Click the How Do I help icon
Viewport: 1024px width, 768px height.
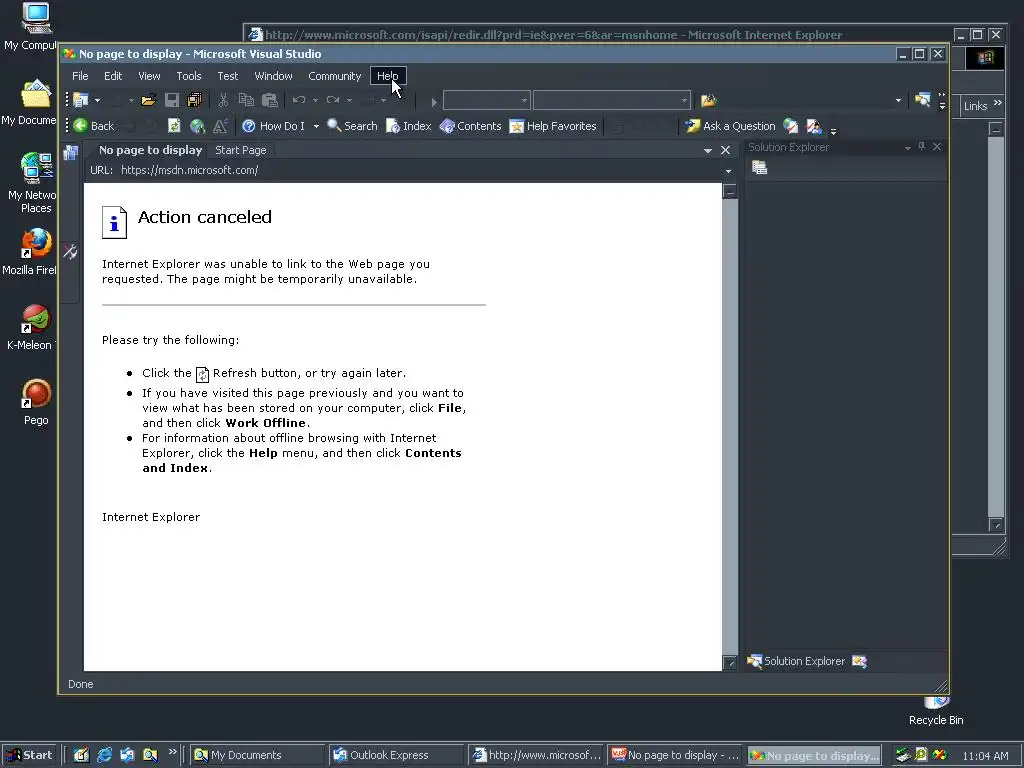(248, 126)
